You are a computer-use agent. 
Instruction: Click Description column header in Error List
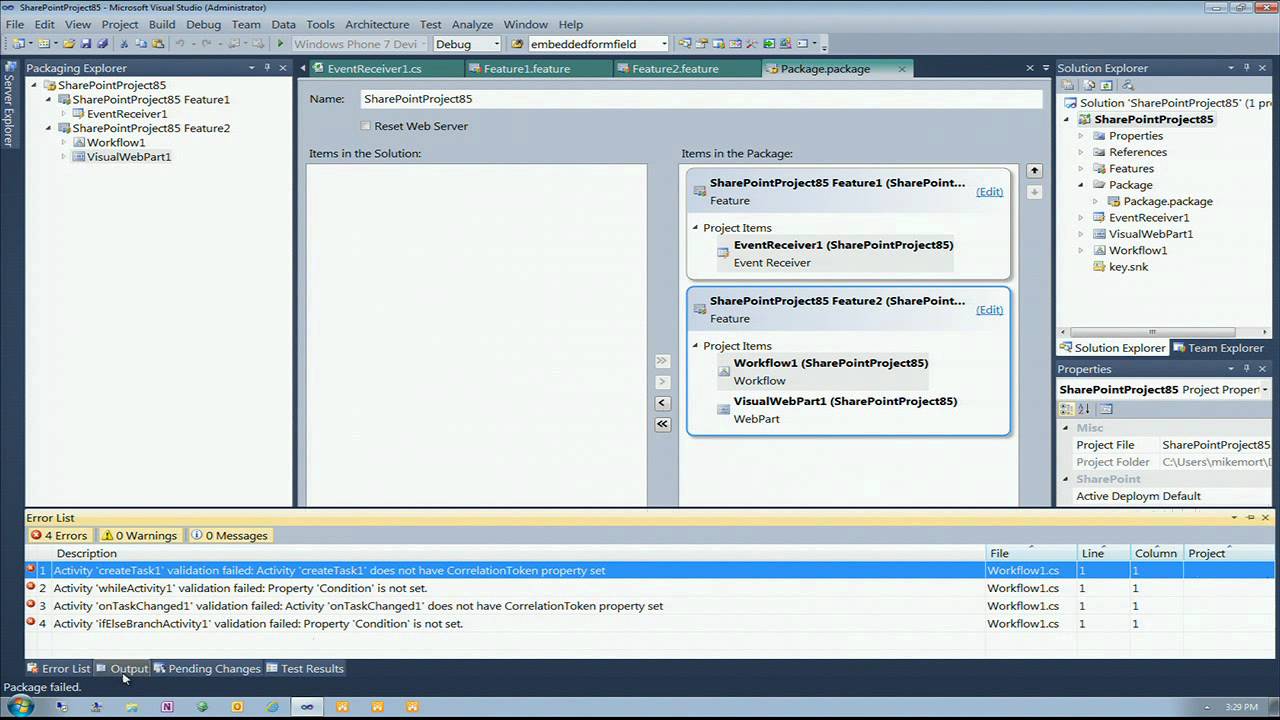click(520, 553)
